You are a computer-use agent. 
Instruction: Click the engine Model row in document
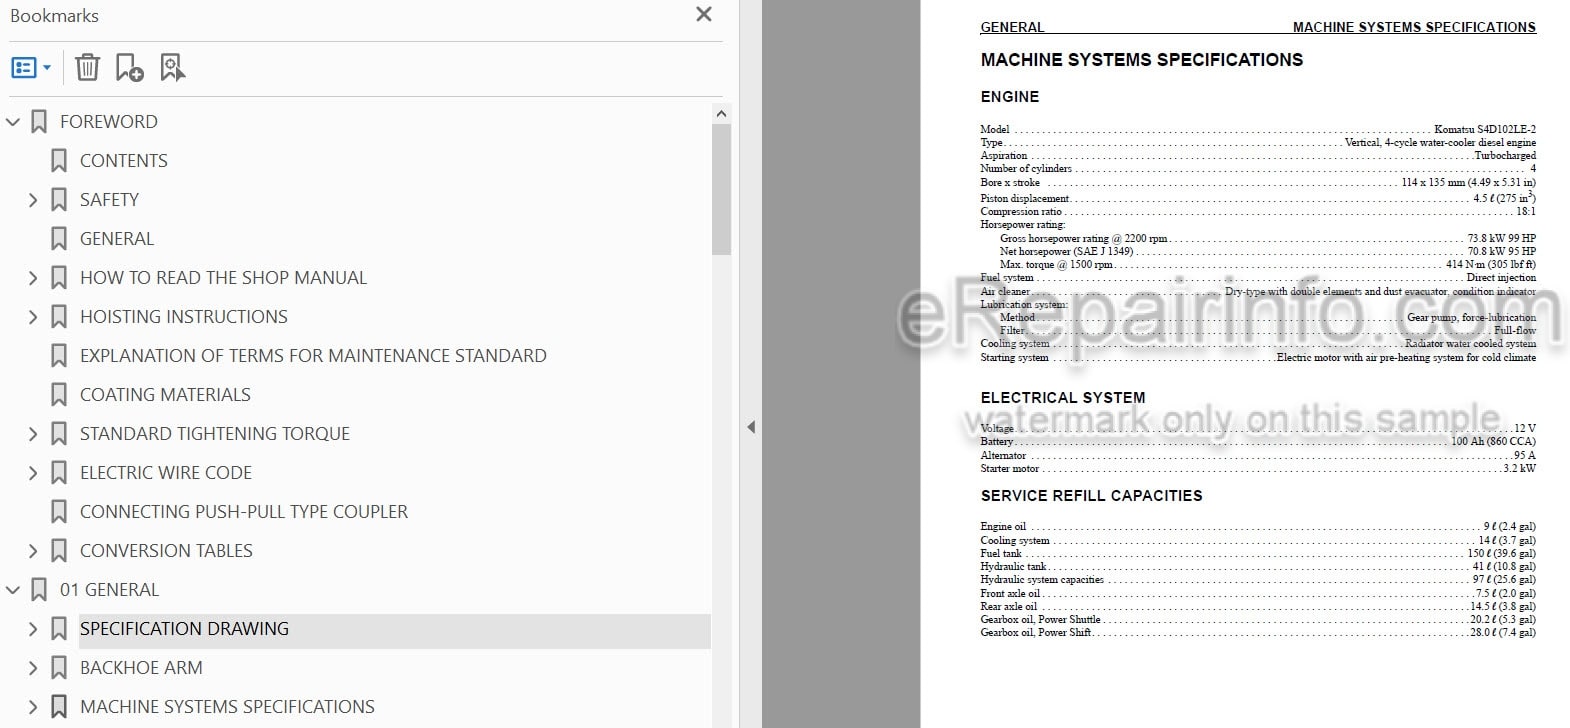pos(1258,129)
